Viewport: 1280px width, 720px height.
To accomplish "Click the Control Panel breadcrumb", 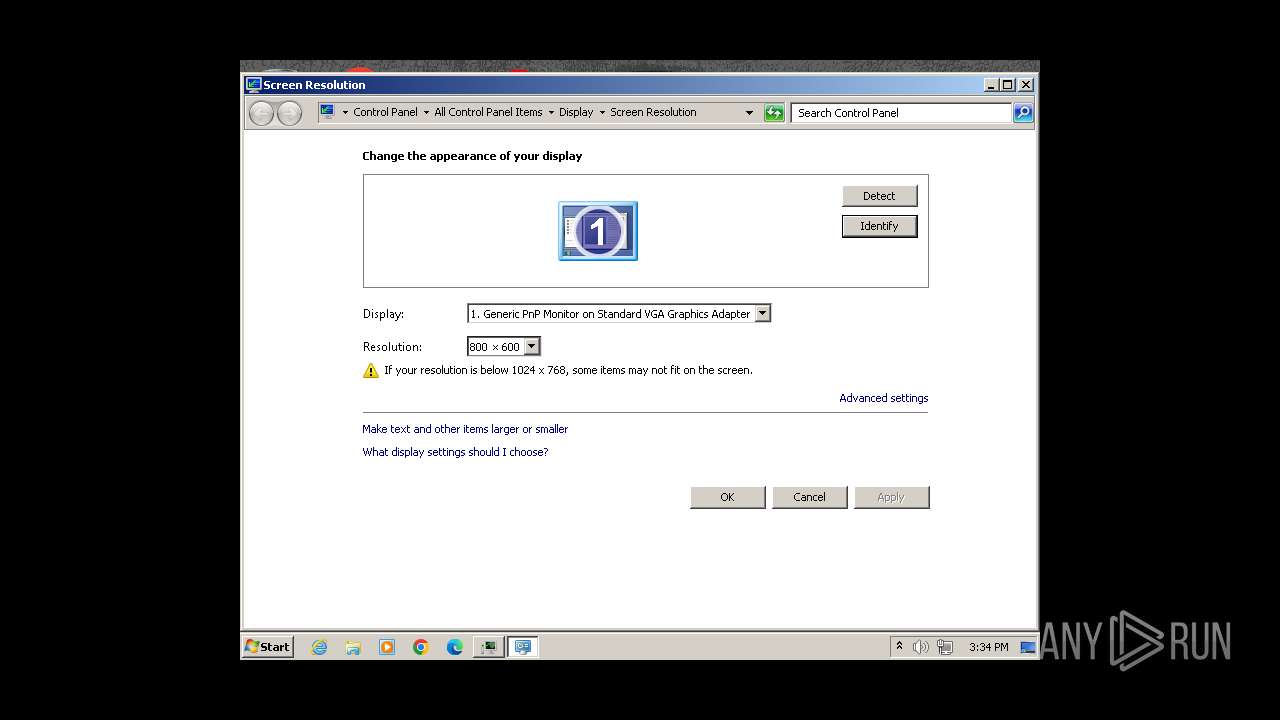I will coord(385,112).
